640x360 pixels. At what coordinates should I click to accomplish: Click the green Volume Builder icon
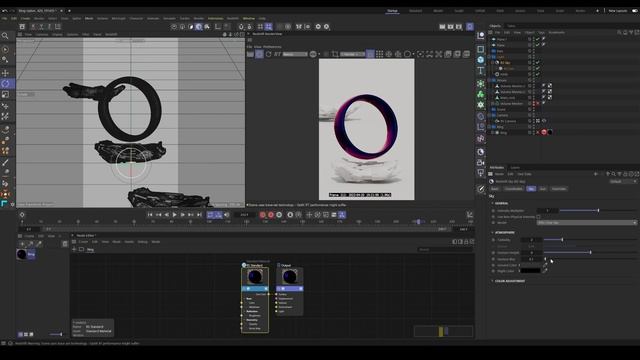(481, 94)
